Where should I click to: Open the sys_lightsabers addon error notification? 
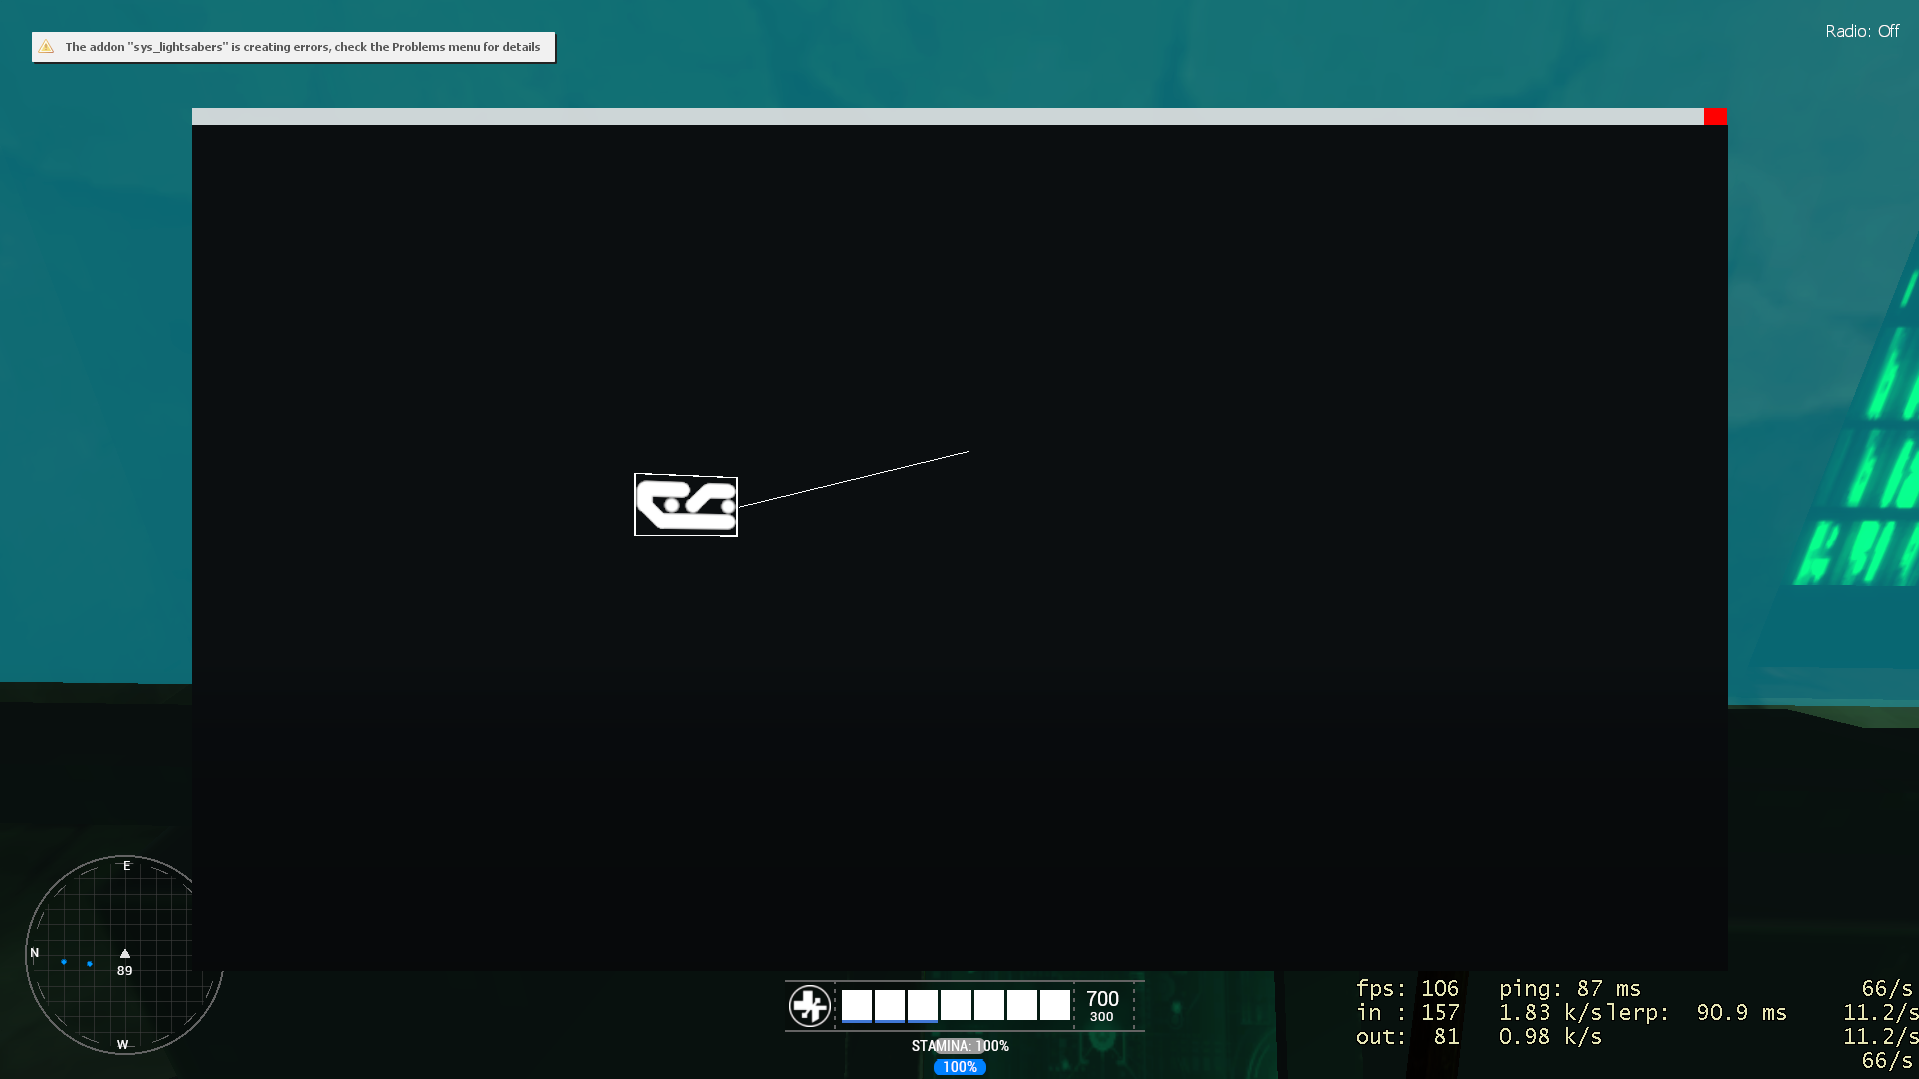pyautogui.click(x=293, y=47)
